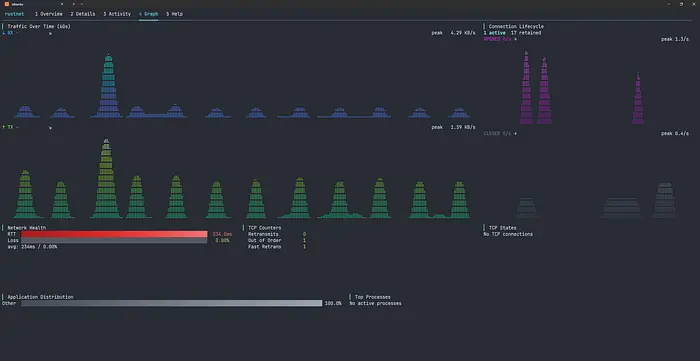This screenshot has height=361, width=700.
Task: Click the TX upload label
Action: (x=8, y=127)
